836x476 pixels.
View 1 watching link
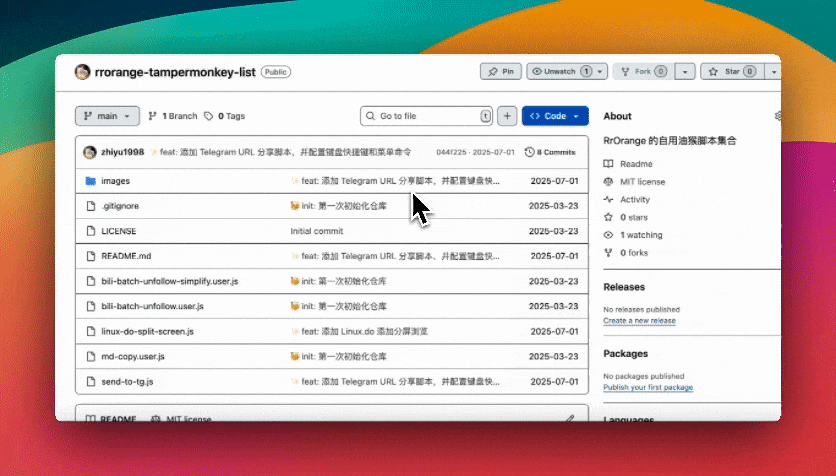(x=641, y=235)
